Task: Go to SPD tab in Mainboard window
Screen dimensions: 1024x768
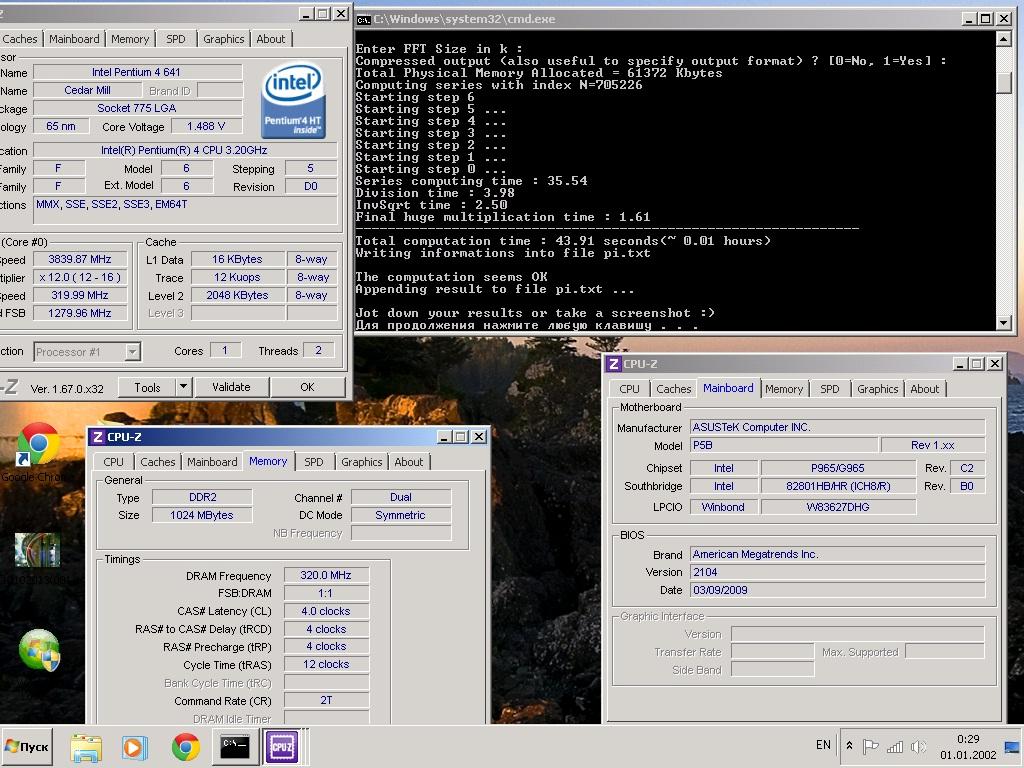Action: (x=829, y=389)
